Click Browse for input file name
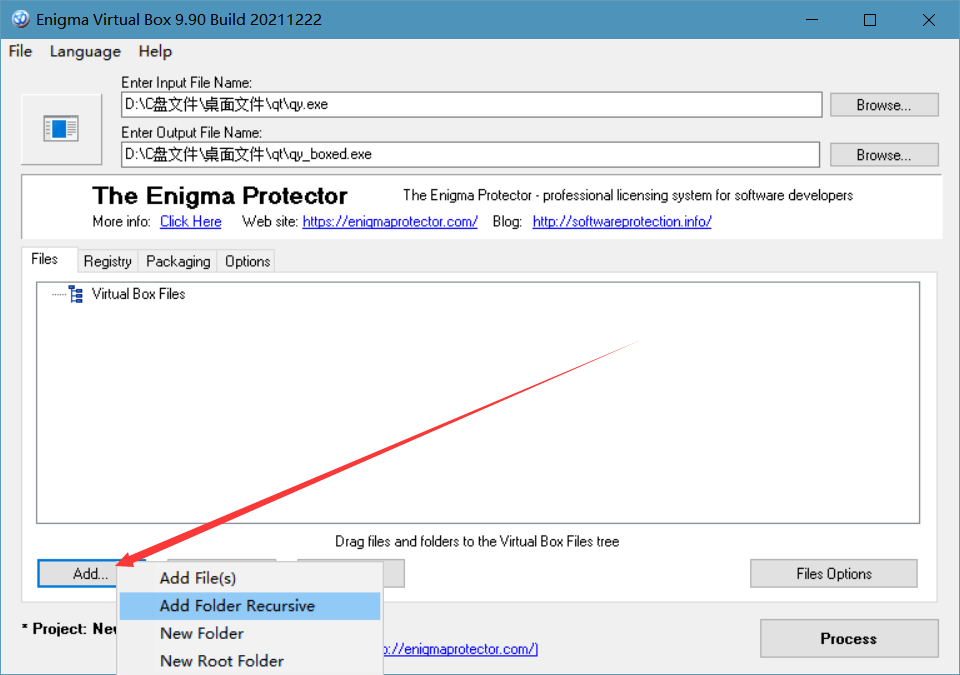This screenshot has height=675, width=960. (884, 105)
